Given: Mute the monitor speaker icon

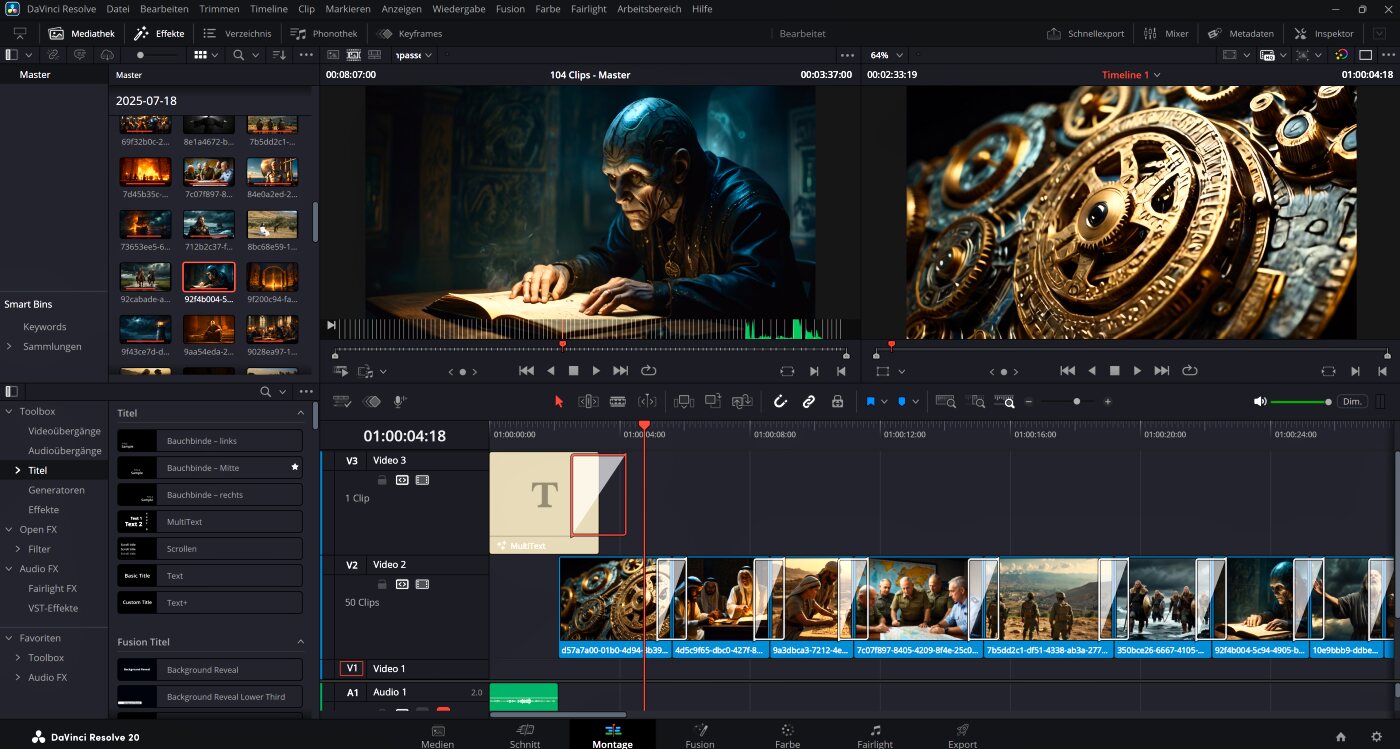Looking at the screenshot, I should click(1260, 401).
